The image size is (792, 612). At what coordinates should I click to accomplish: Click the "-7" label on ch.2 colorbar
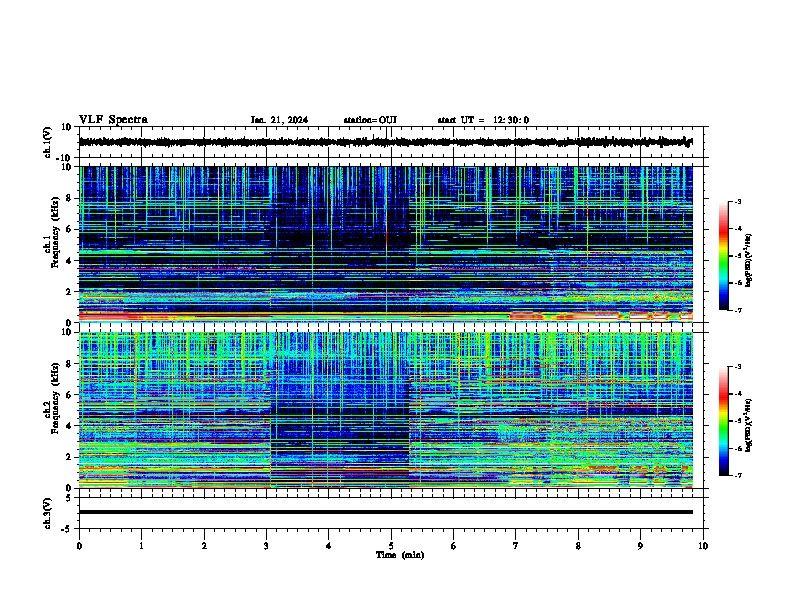tap(737, 476)
